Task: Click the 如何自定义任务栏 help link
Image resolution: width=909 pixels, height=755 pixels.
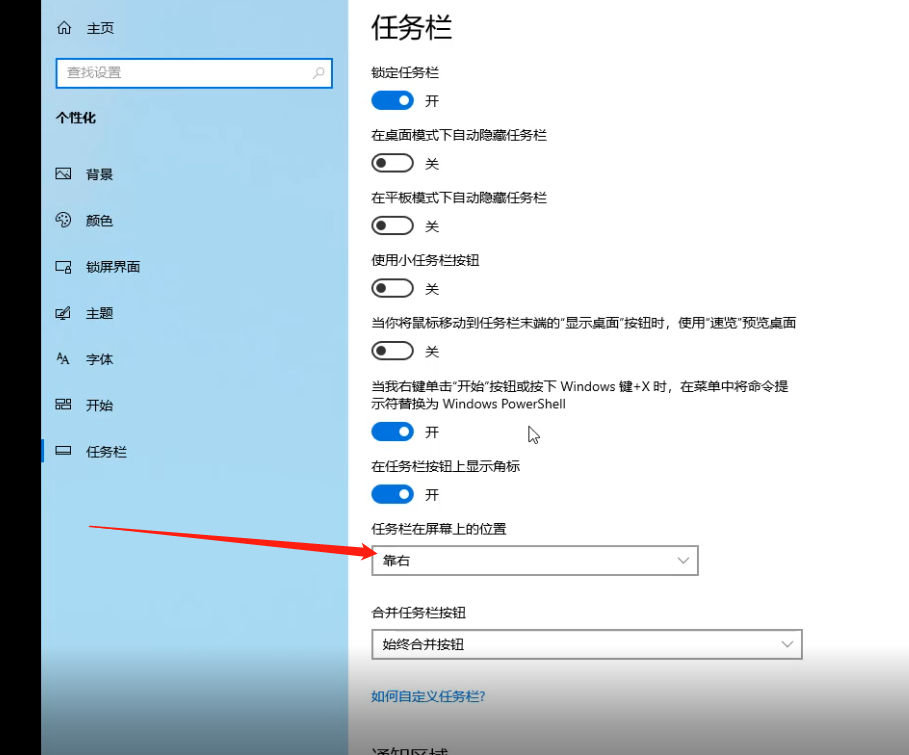Action: tap(427, 696)
